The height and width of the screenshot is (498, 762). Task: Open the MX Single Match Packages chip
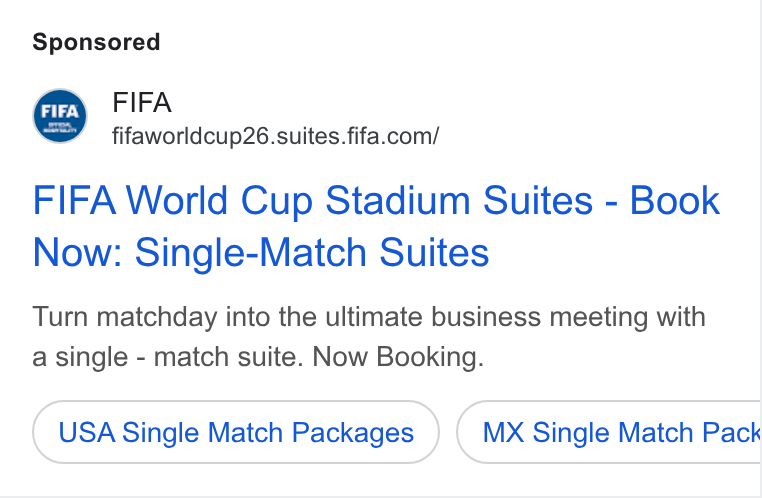[x=608, y=432]
